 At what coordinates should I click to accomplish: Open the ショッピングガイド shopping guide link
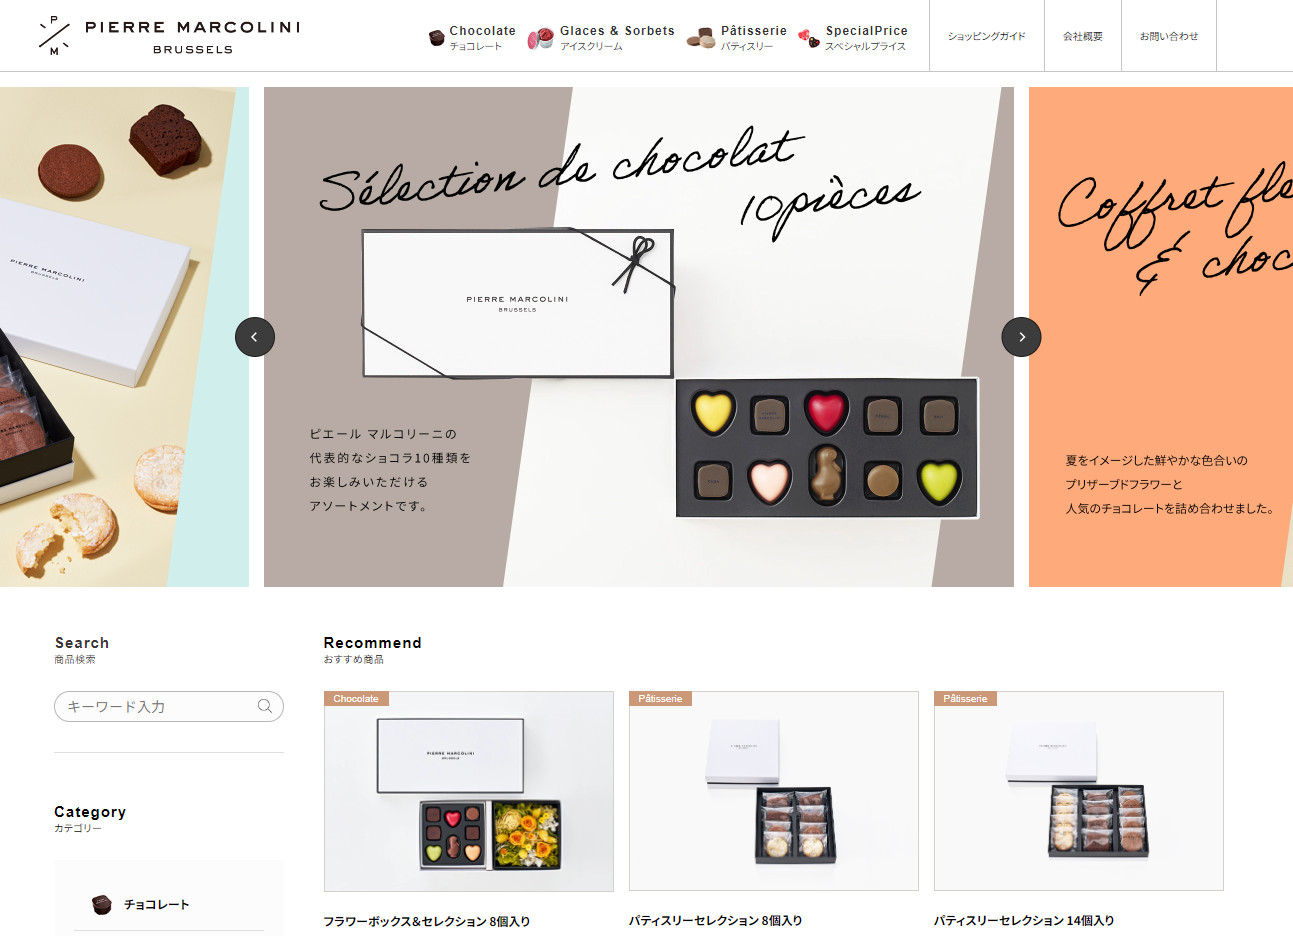[986, 36]
